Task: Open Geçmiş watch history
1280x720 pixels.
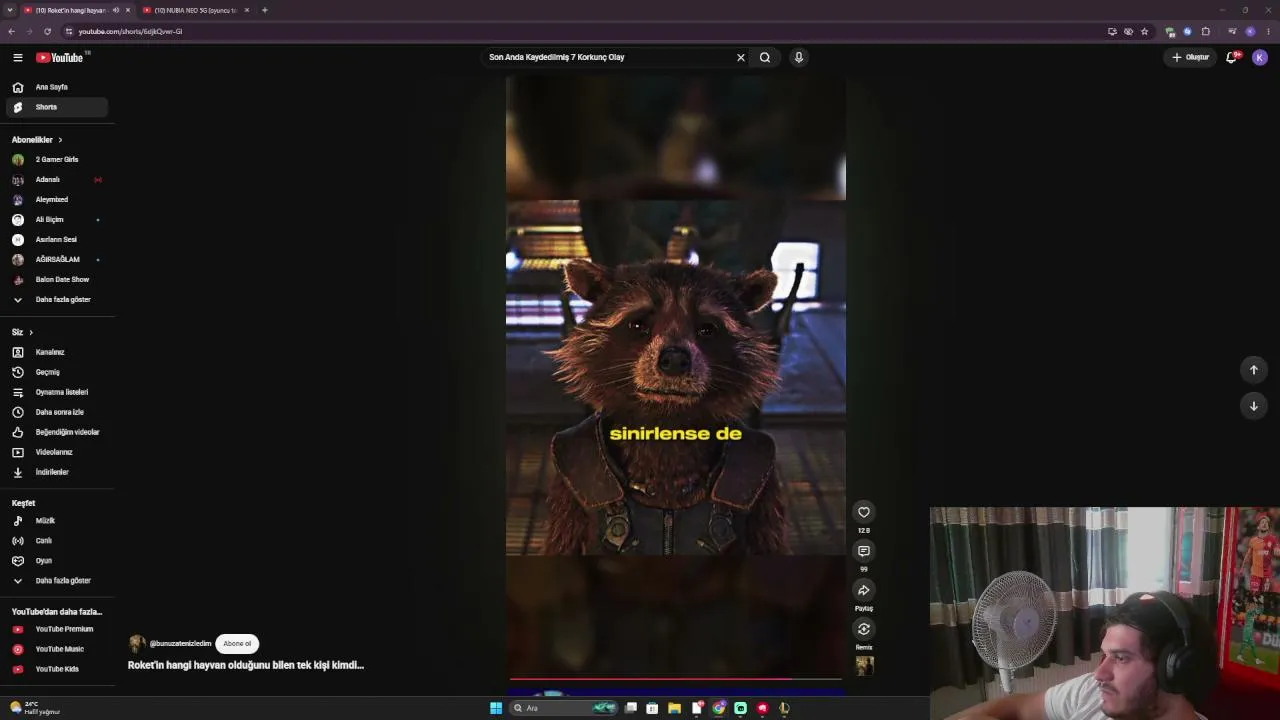Action: click(x=56, y=372)
